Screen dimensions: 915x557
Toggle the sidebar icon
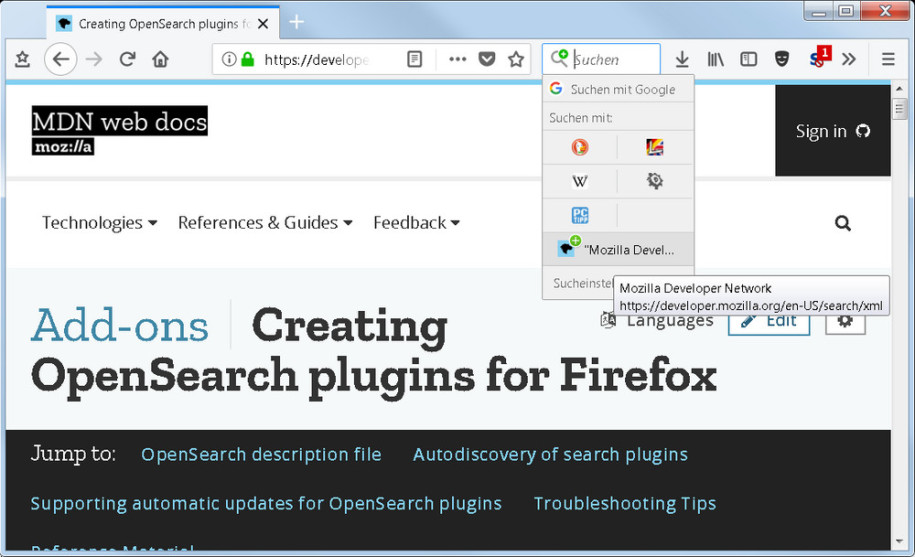coord(749,59)
